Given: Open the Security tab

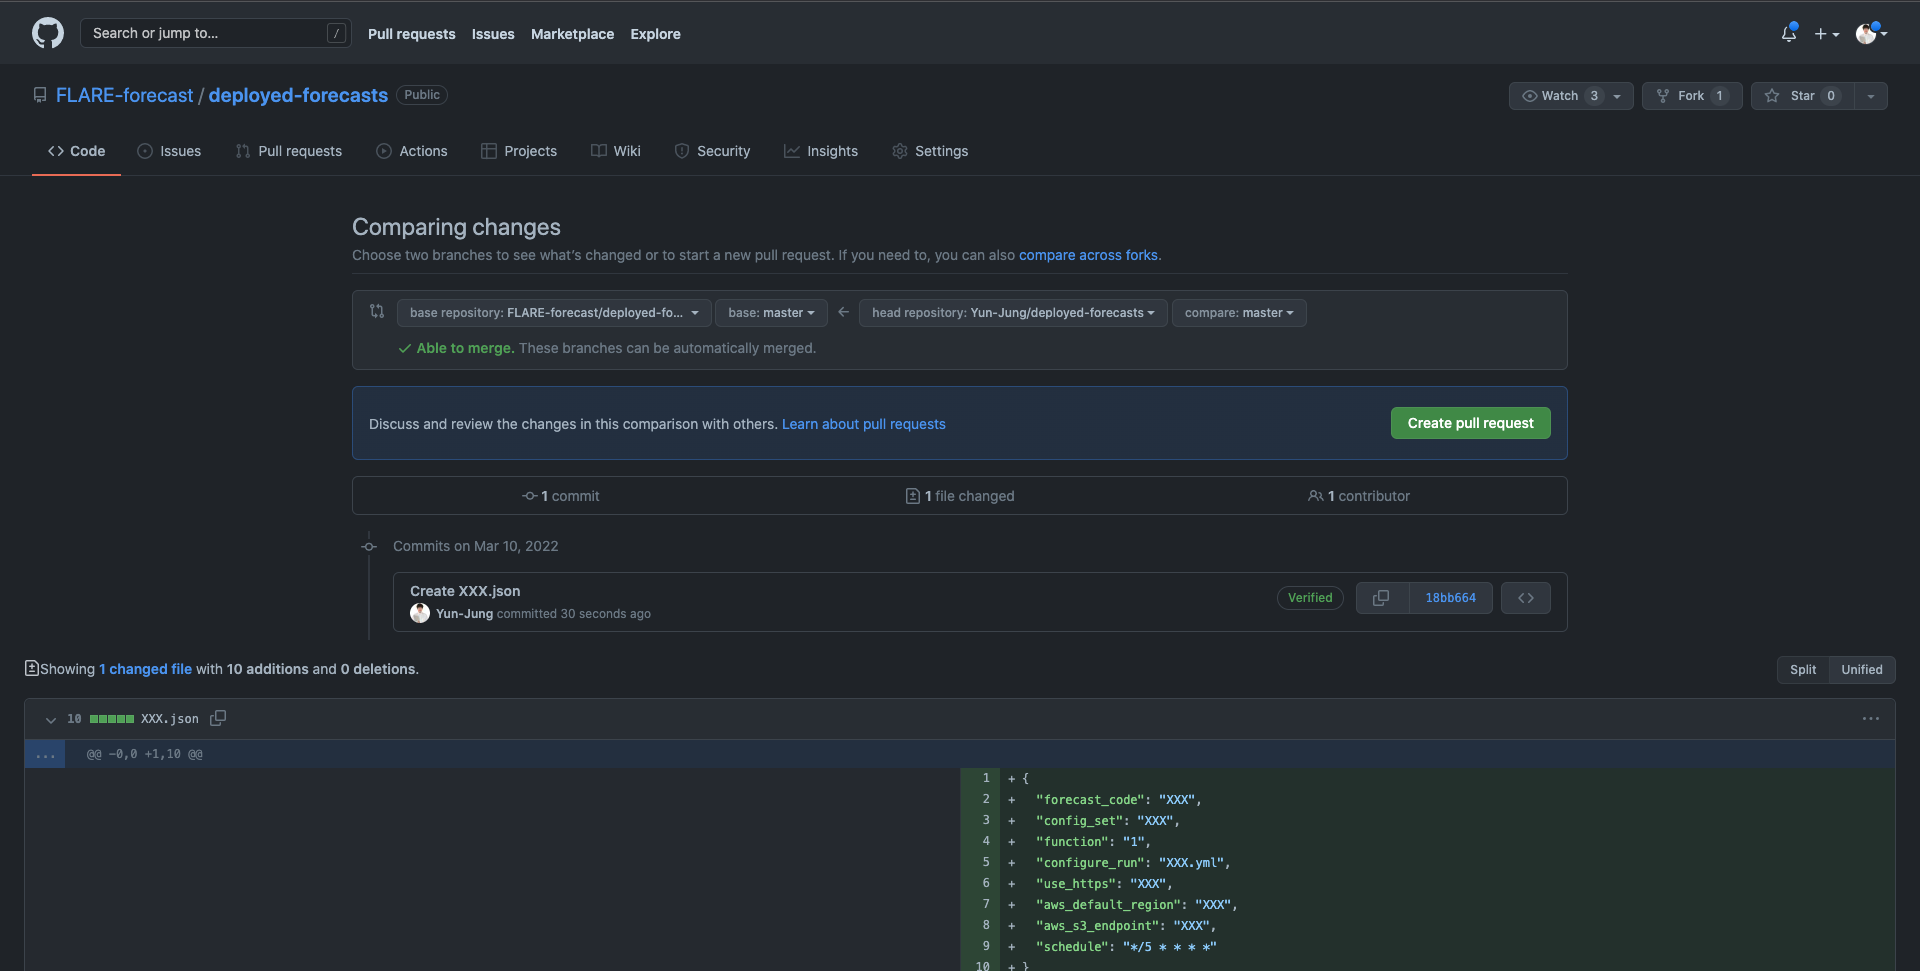Looking at the screenshot, I should [712, 151].
